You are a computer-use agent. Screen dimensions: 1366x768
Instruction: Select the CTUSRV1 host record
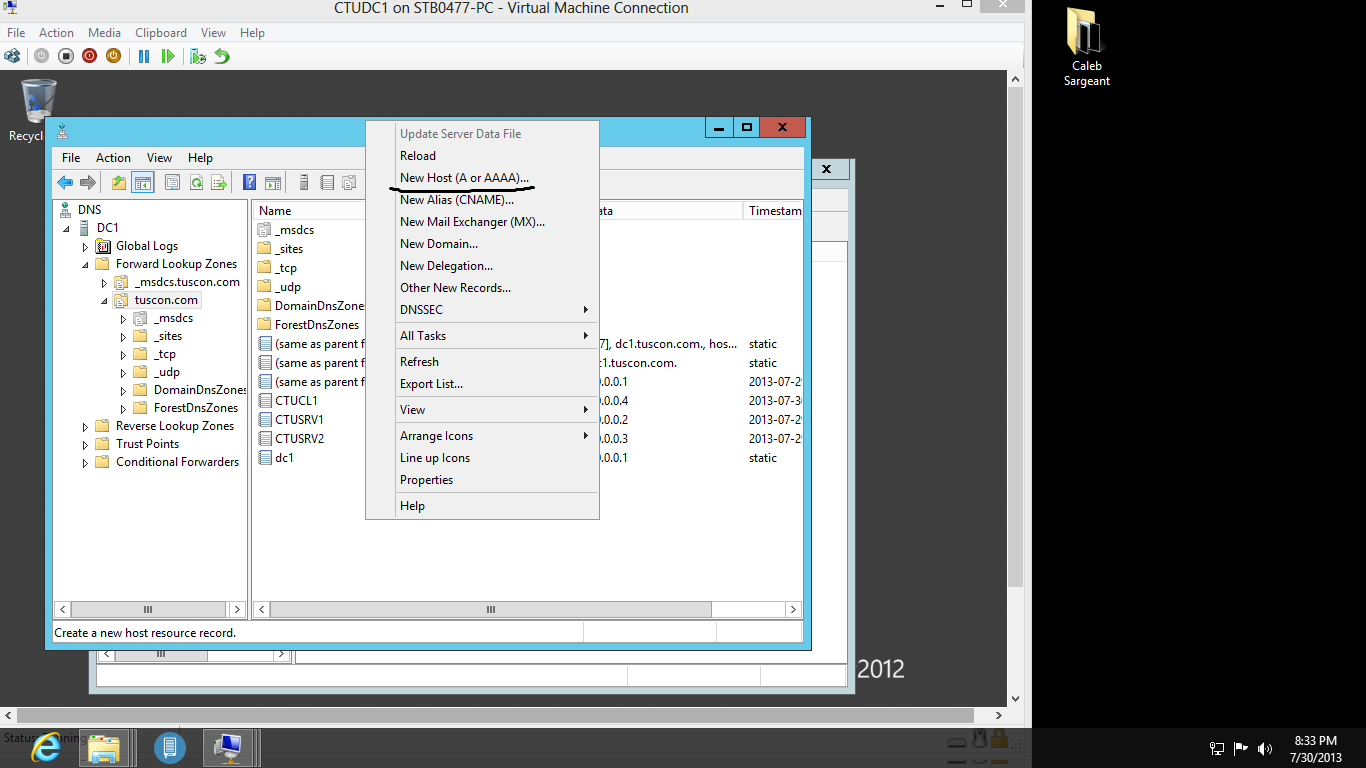[299, 420]
